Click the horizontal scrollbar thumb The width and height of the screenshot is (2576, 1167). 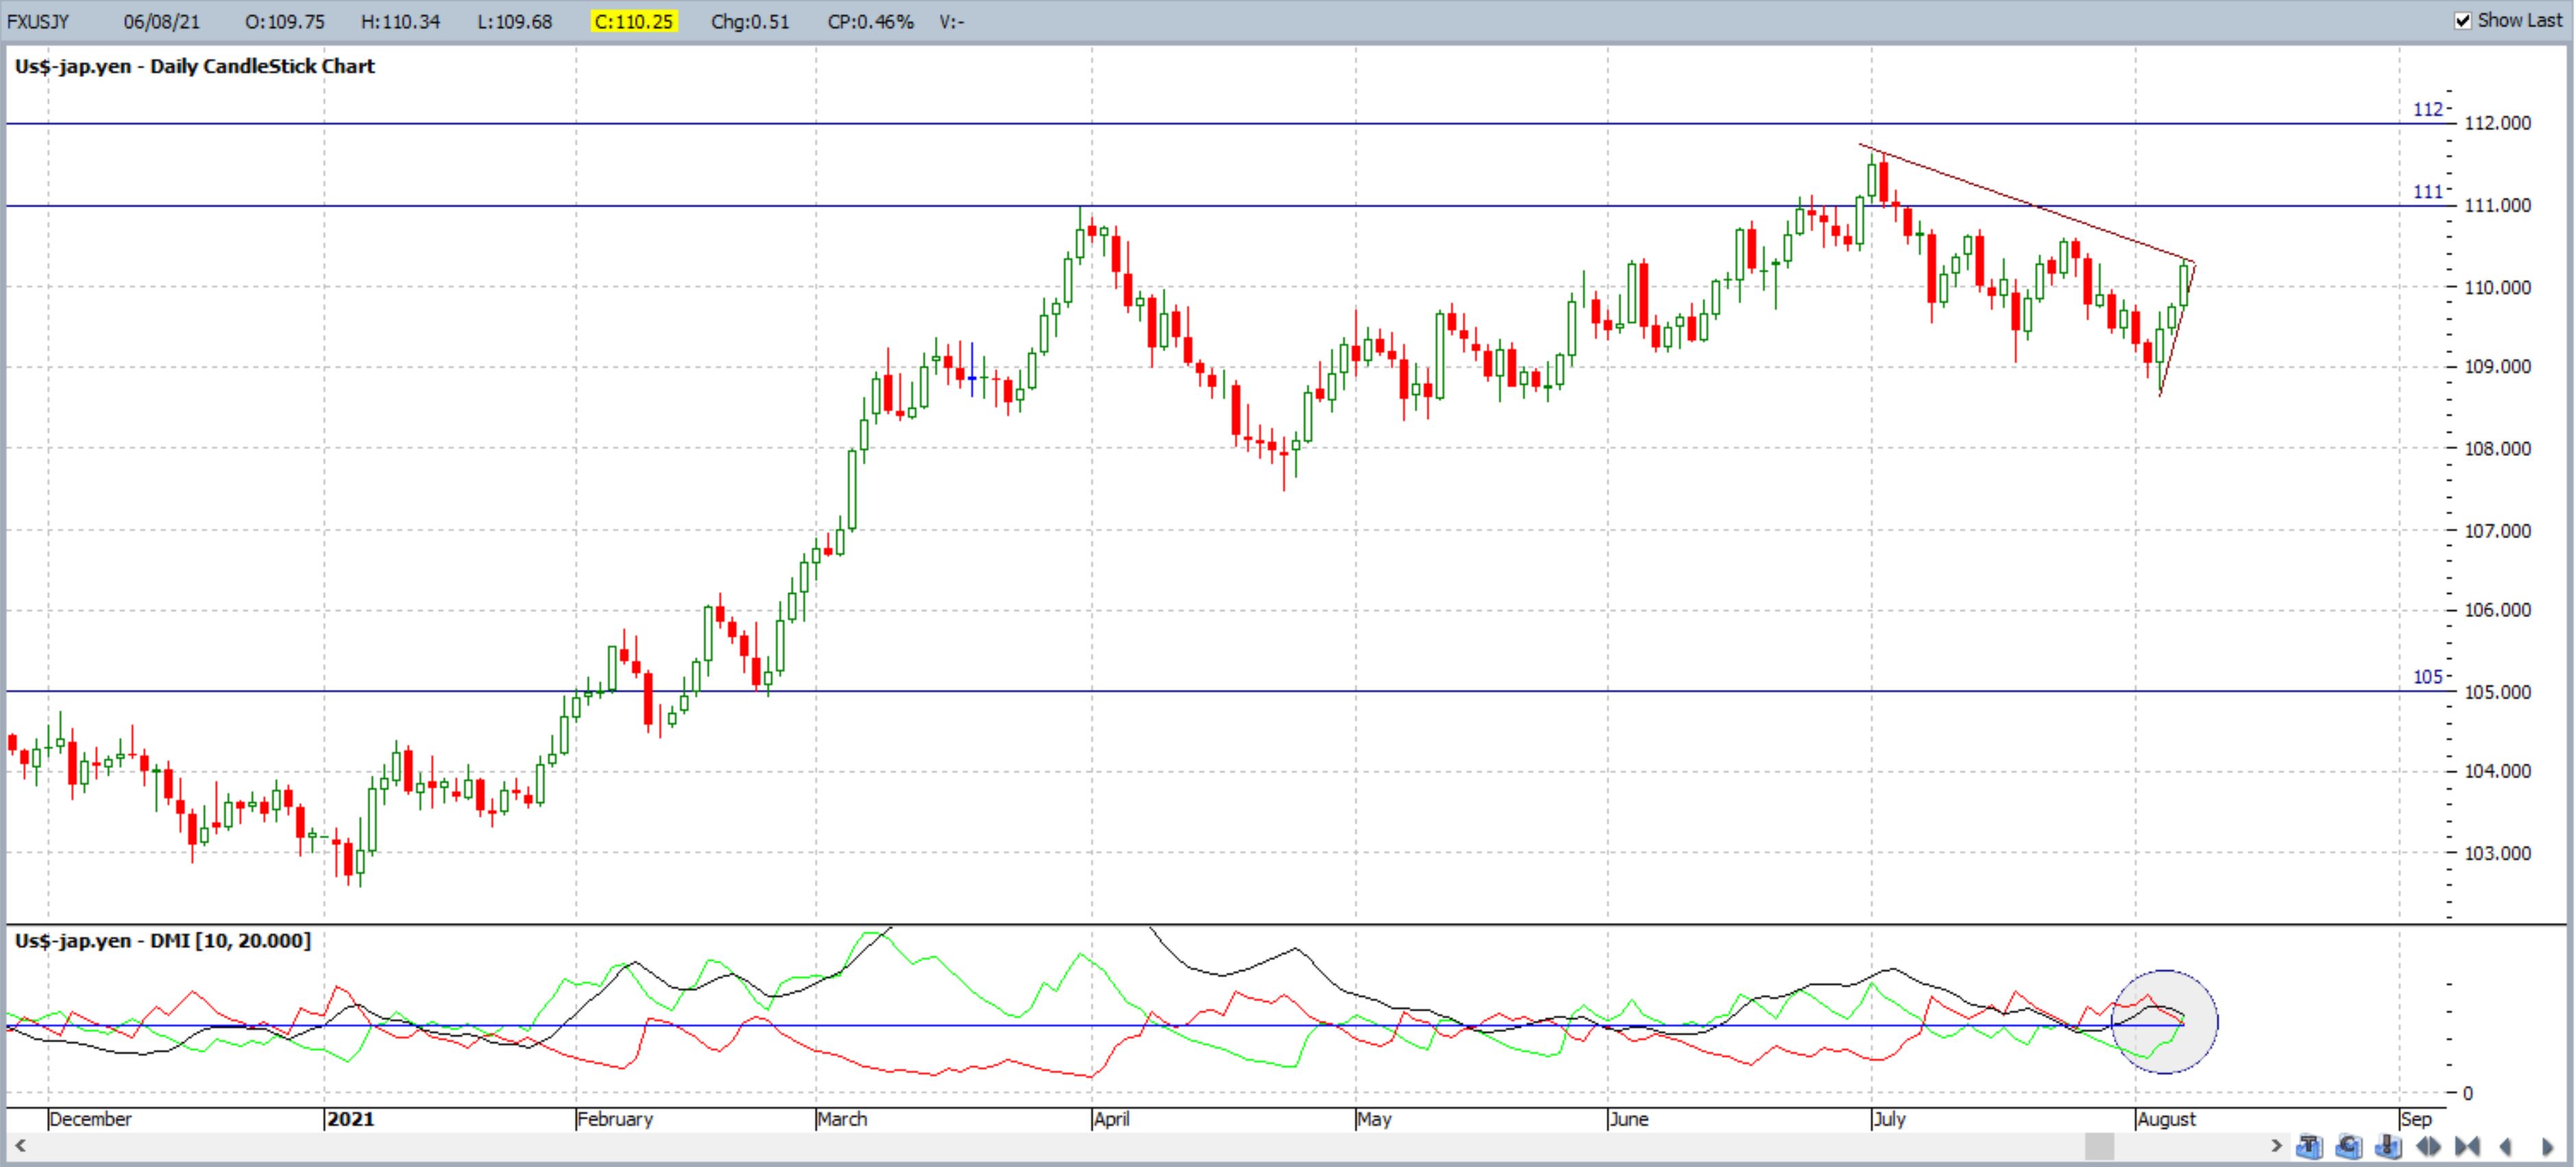[x=2099, y=1145]
